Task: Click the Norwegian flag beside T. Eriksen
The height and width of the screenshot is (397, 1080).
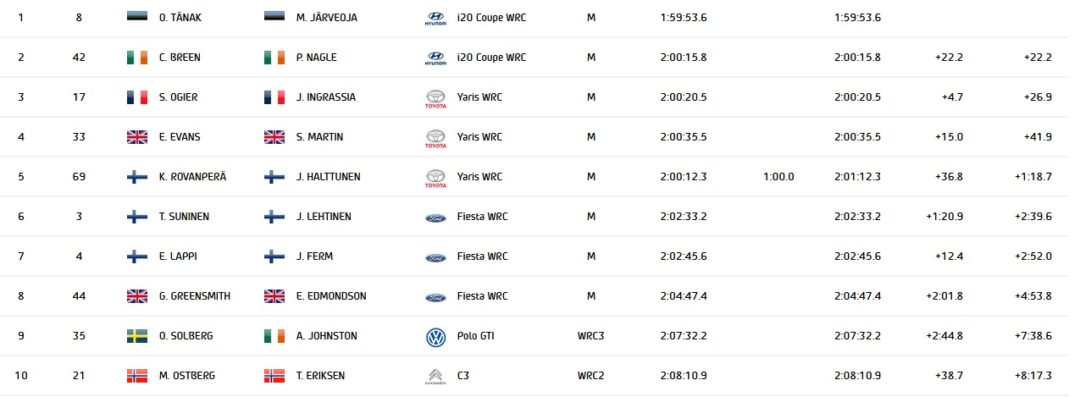Action: point(274,376)
